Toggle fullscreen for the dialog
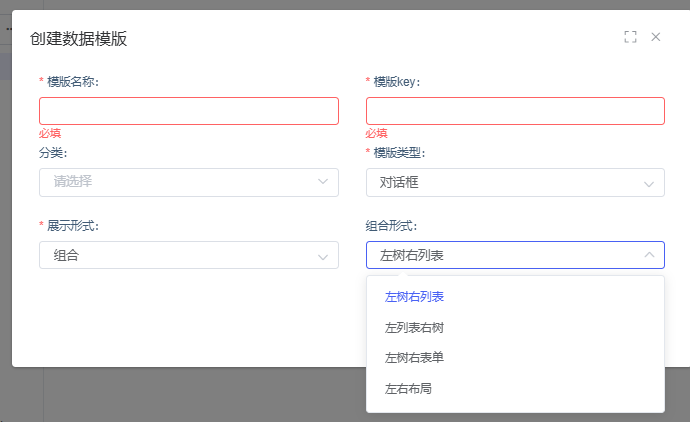The image size is (690, 422). click(x=630, y=37)
